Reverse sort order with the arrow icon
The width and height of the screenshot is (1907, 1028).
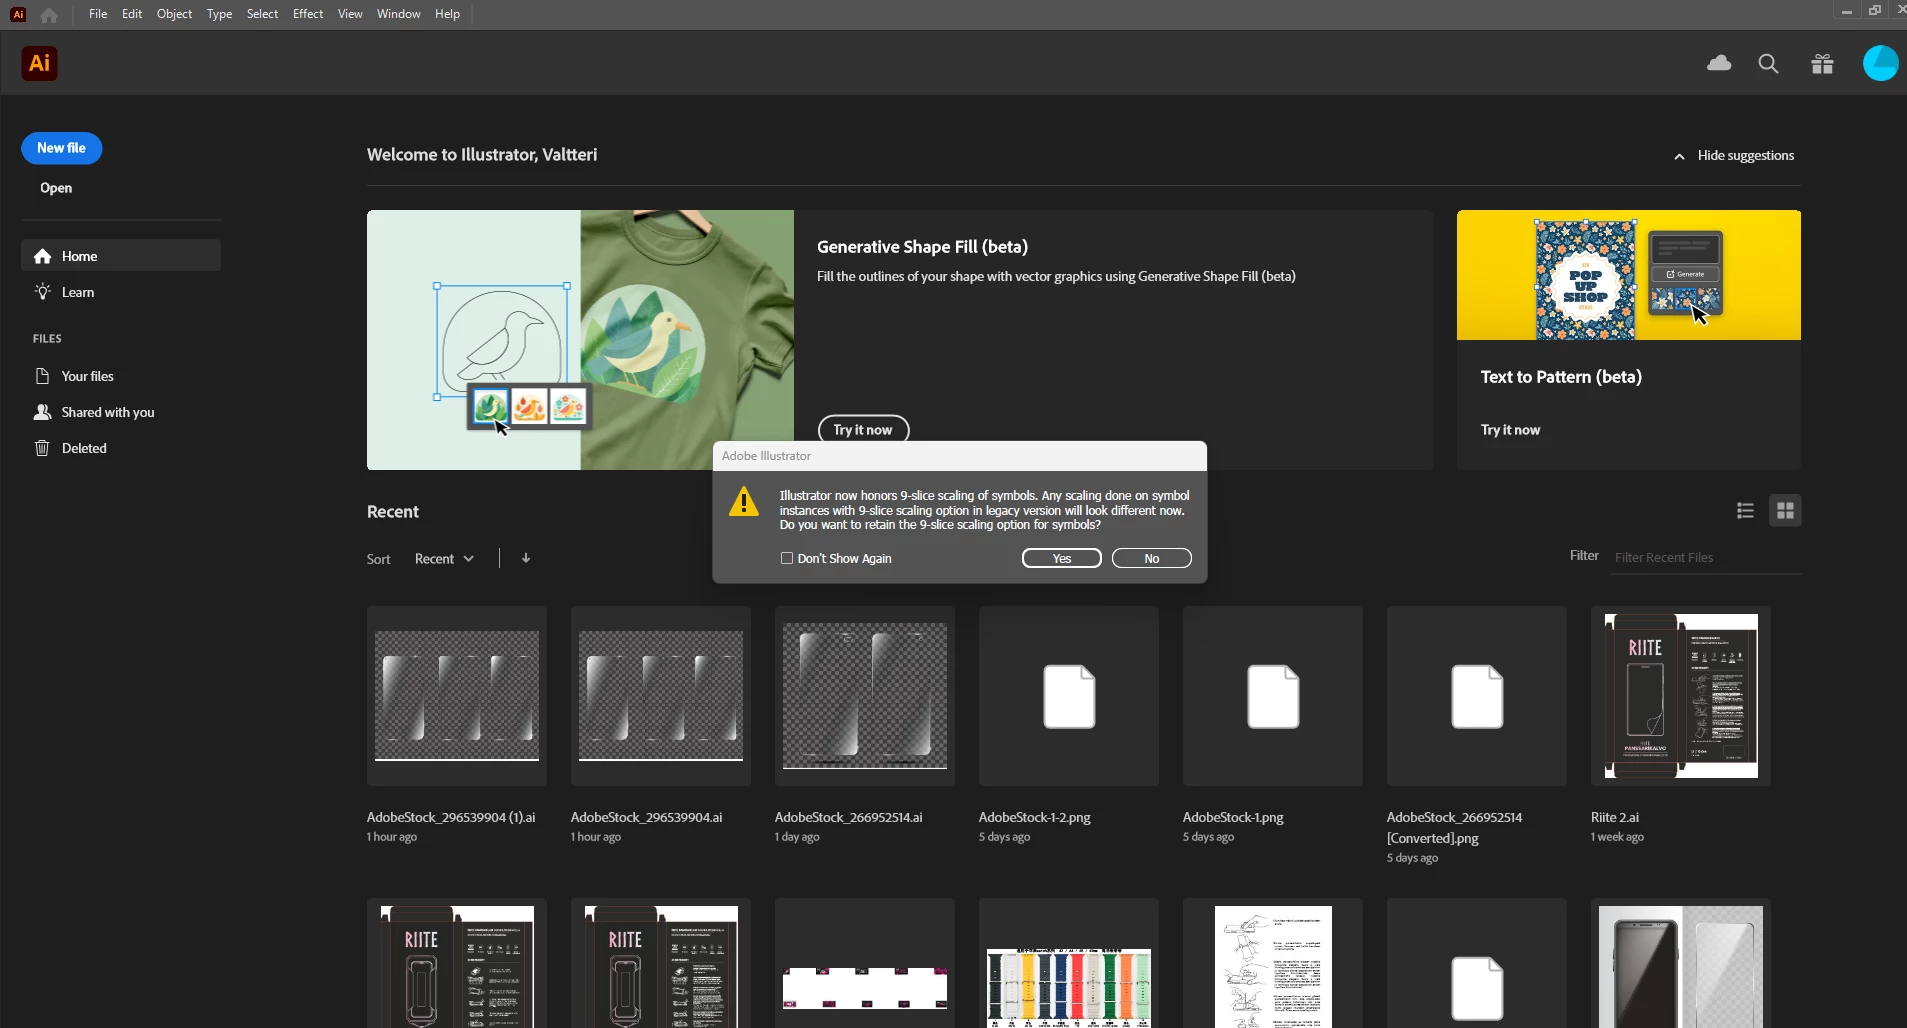[x=526, y=558]
